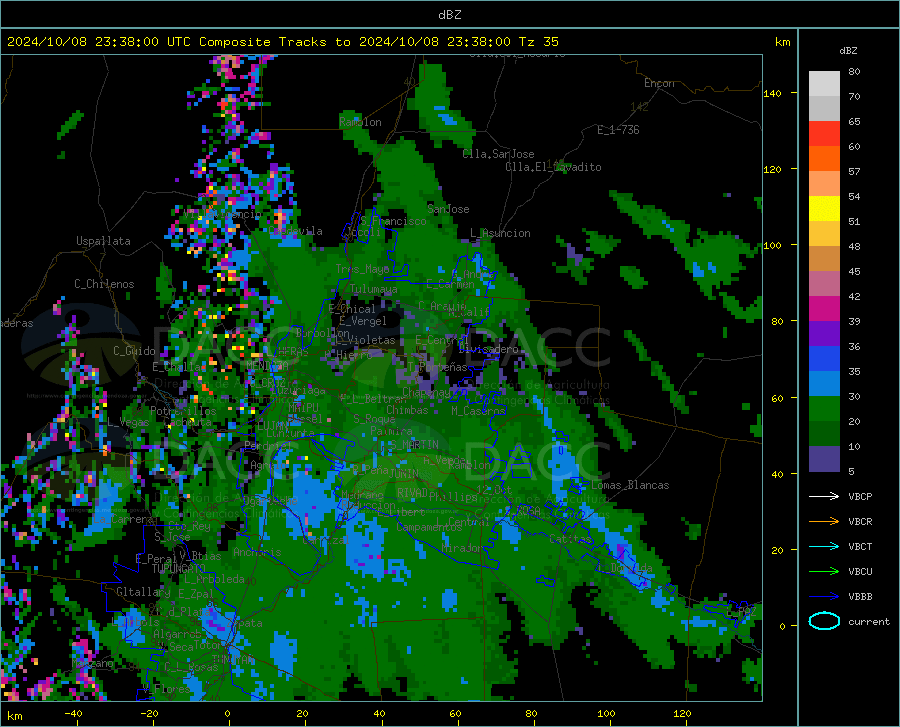
Task: Click the 'VBBB' legend label
Action: coord(860,597)
